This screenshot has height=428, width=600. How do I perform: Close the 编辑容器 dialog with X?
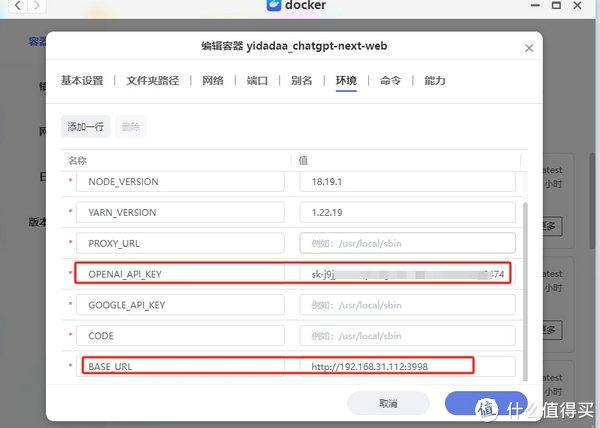pyautogui.click(x=529, y=48)
